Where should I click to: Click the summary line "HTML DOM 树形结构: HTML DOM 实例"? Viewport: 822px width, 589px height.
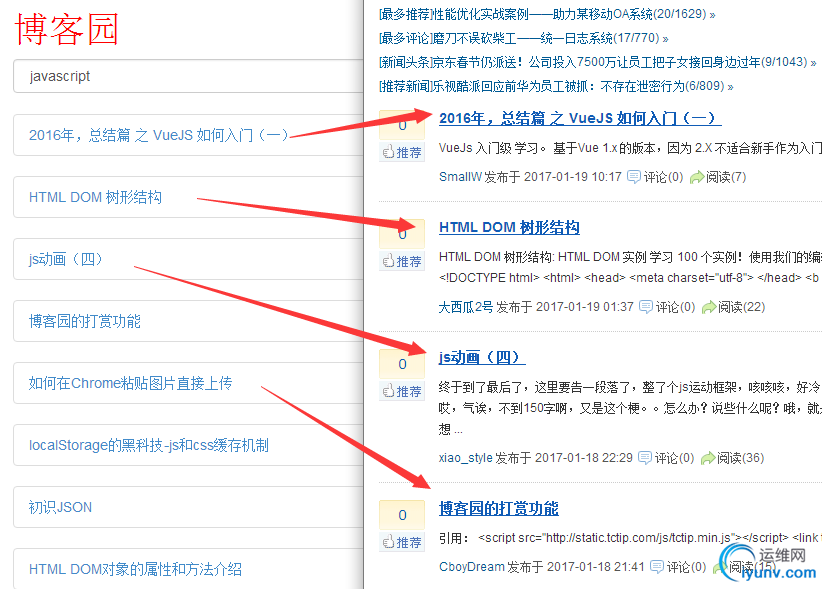(x=630, y=257)
